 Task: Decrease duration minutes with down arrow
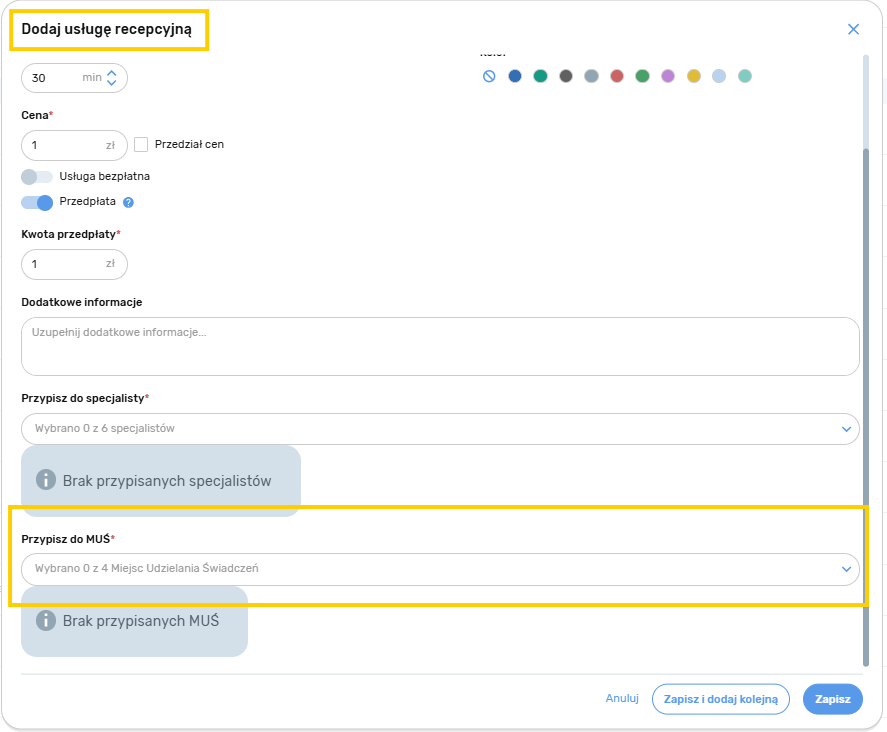[x=111, y=83]
